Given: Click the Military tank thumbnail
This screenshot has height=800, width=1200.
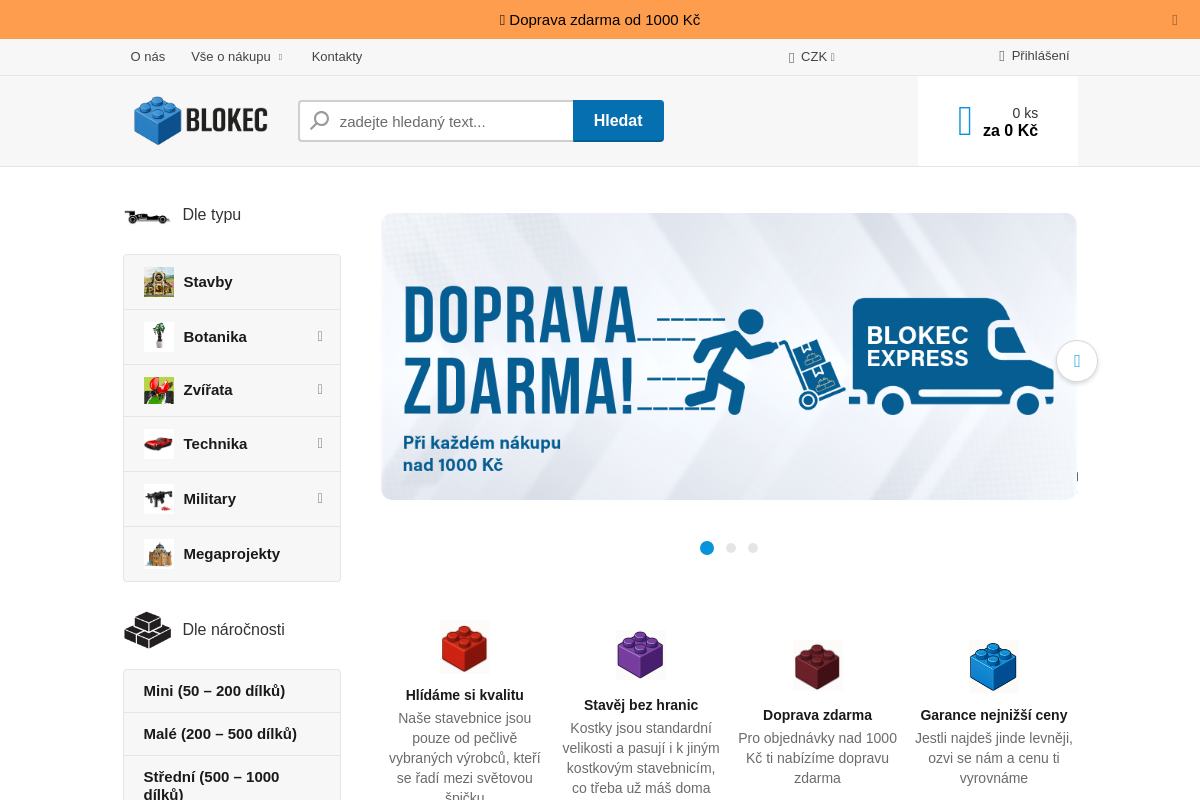Looking at the screenshot, I should tap(159, 499).
